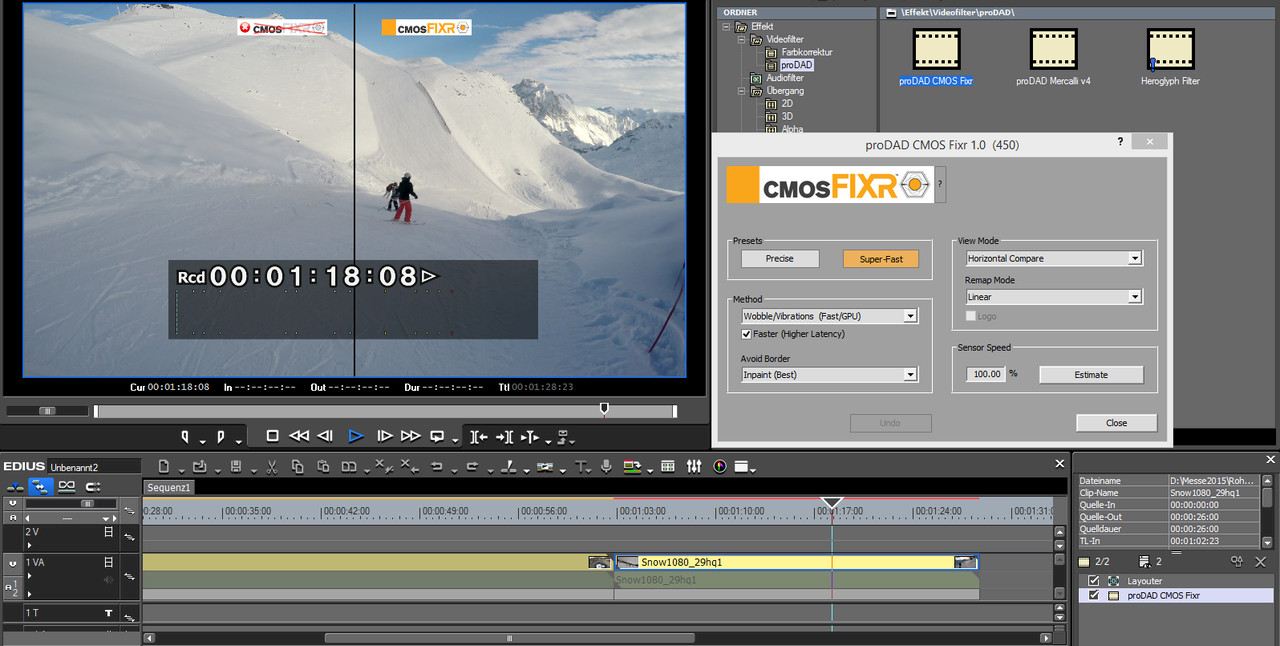Open the vectorscope color wheel icon
Viewport: 1280px width, 646px height.
719,466
